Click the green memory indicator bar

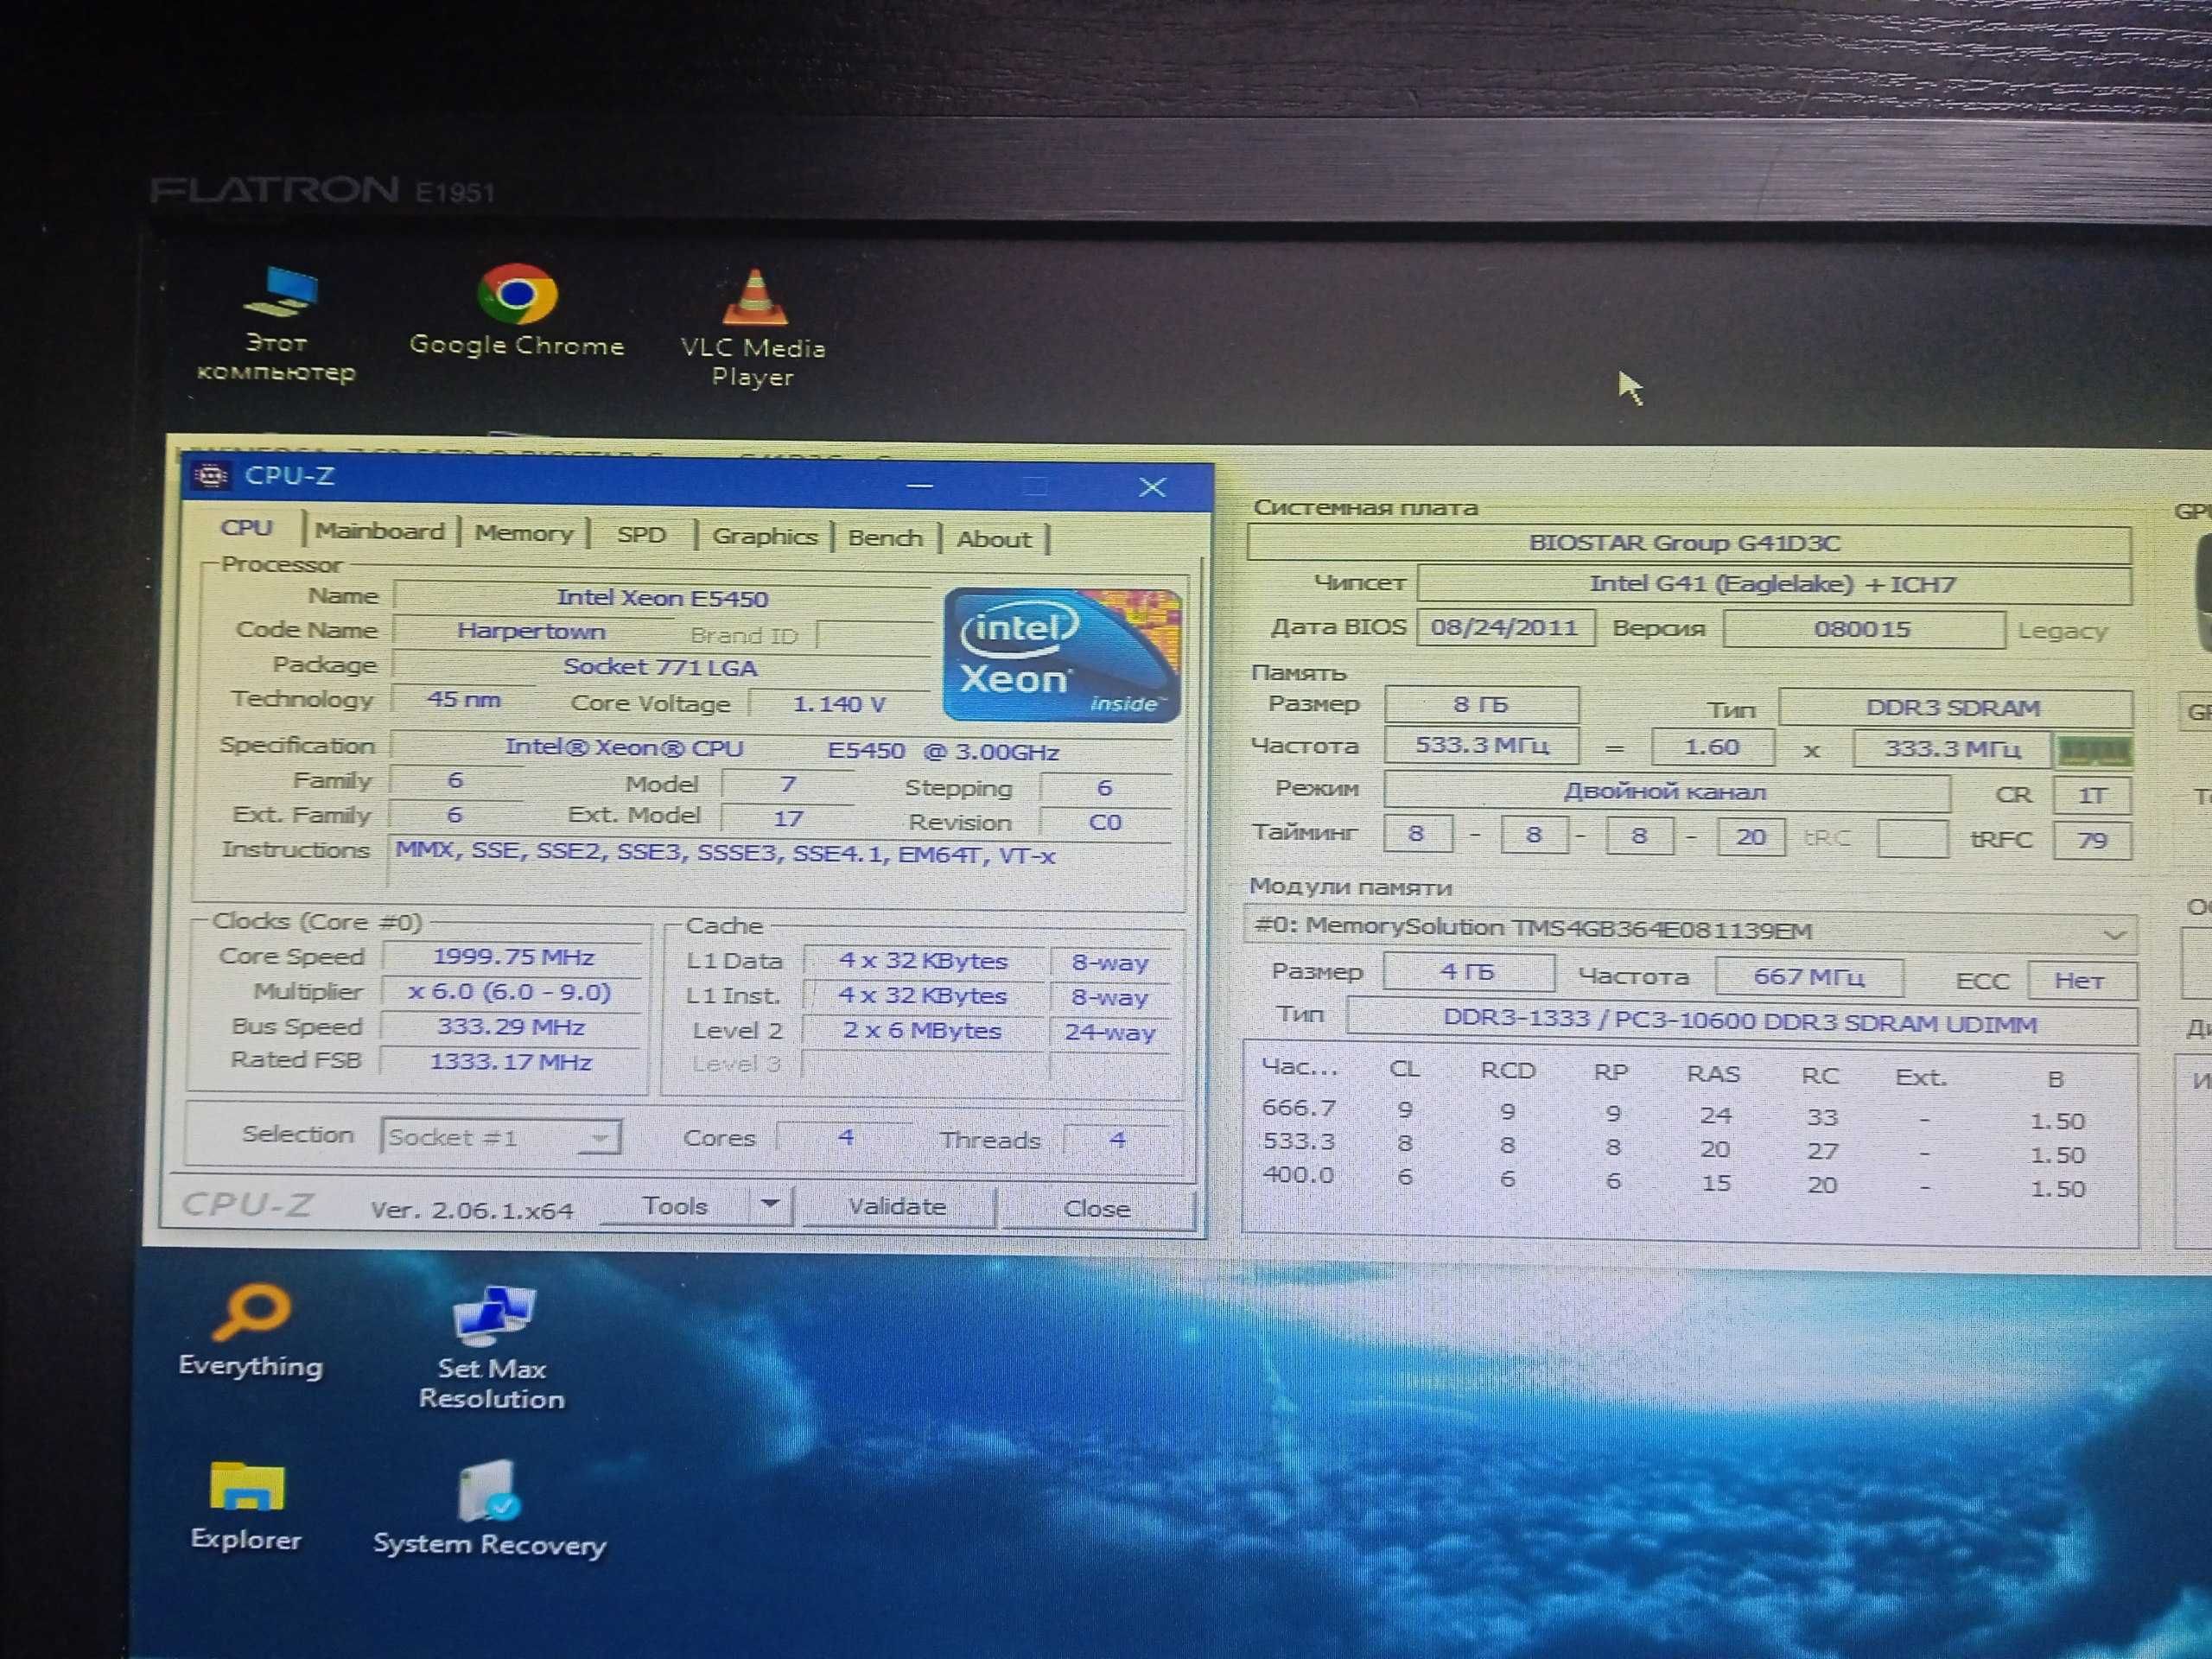2092,751
